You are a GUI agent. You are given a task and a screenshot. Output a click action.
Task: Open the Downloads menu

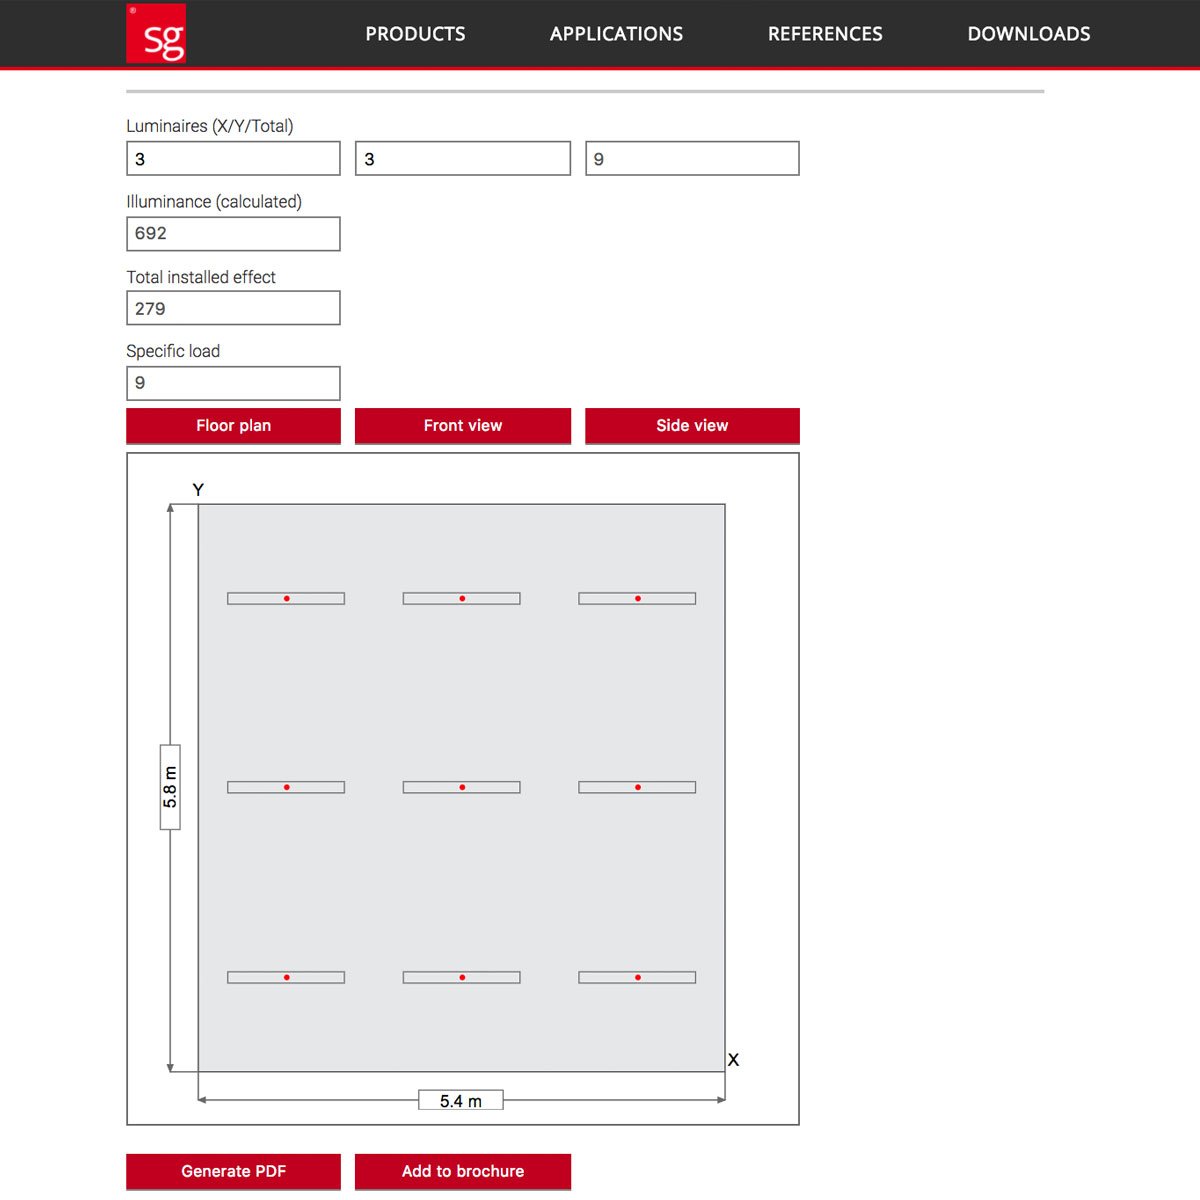click(x=1029, y=34)
